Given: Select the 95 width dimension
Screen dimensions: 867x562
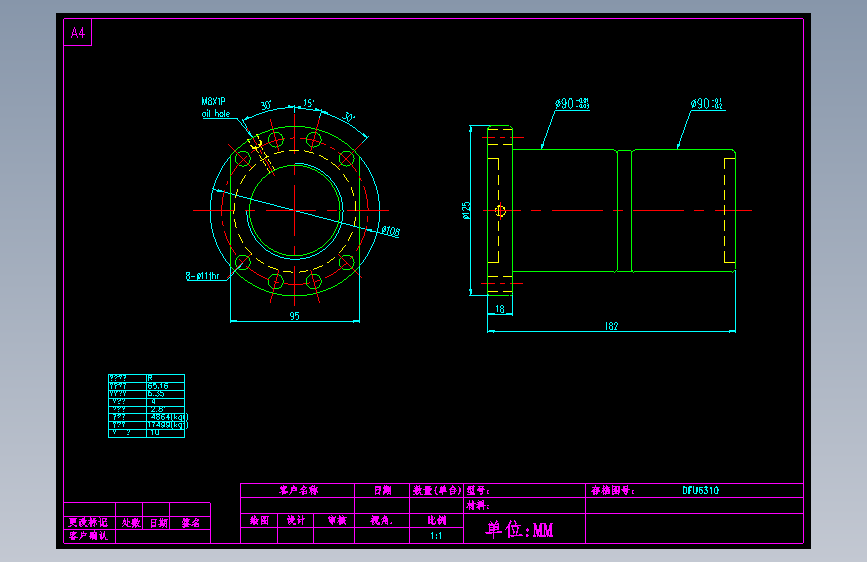Looking at the screenshot, I should coord(295,316).
